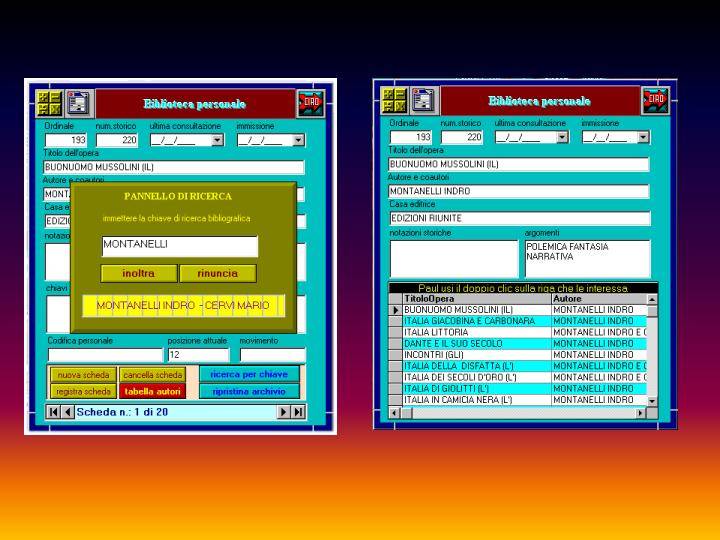This screenshot has height=540, width=720.
Task: Click the cancella scheda button
Action: (x=152, y=375)
